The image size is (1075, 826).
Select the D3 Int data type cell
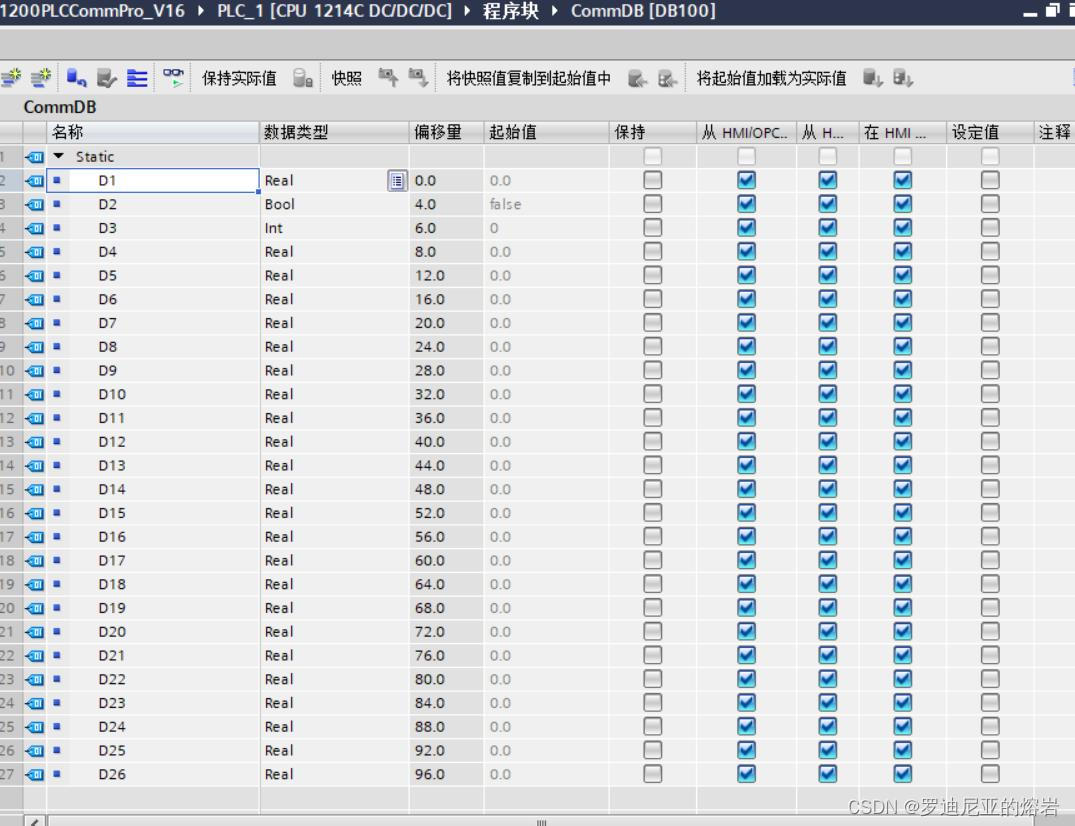(335, 228)
